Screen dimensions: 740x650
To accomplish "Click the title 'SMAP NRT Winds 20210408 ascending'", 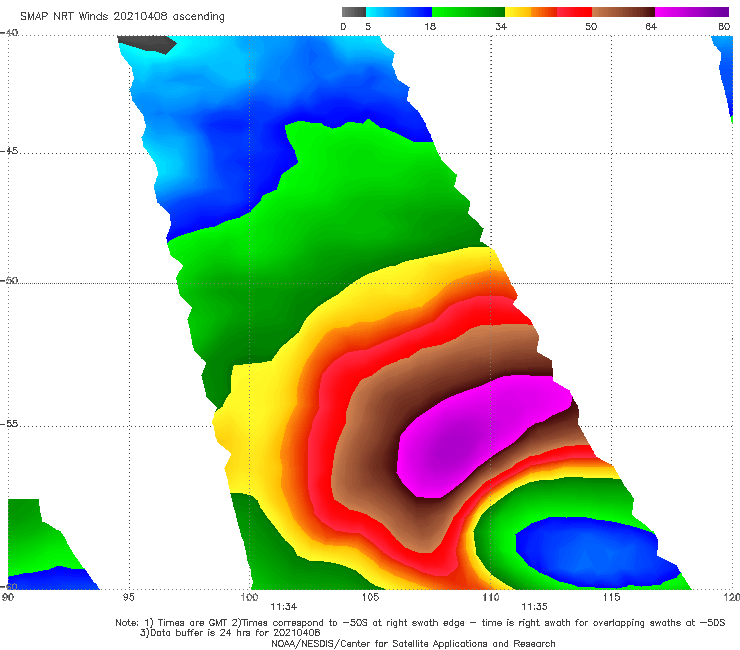I will (x=122, y=16).
